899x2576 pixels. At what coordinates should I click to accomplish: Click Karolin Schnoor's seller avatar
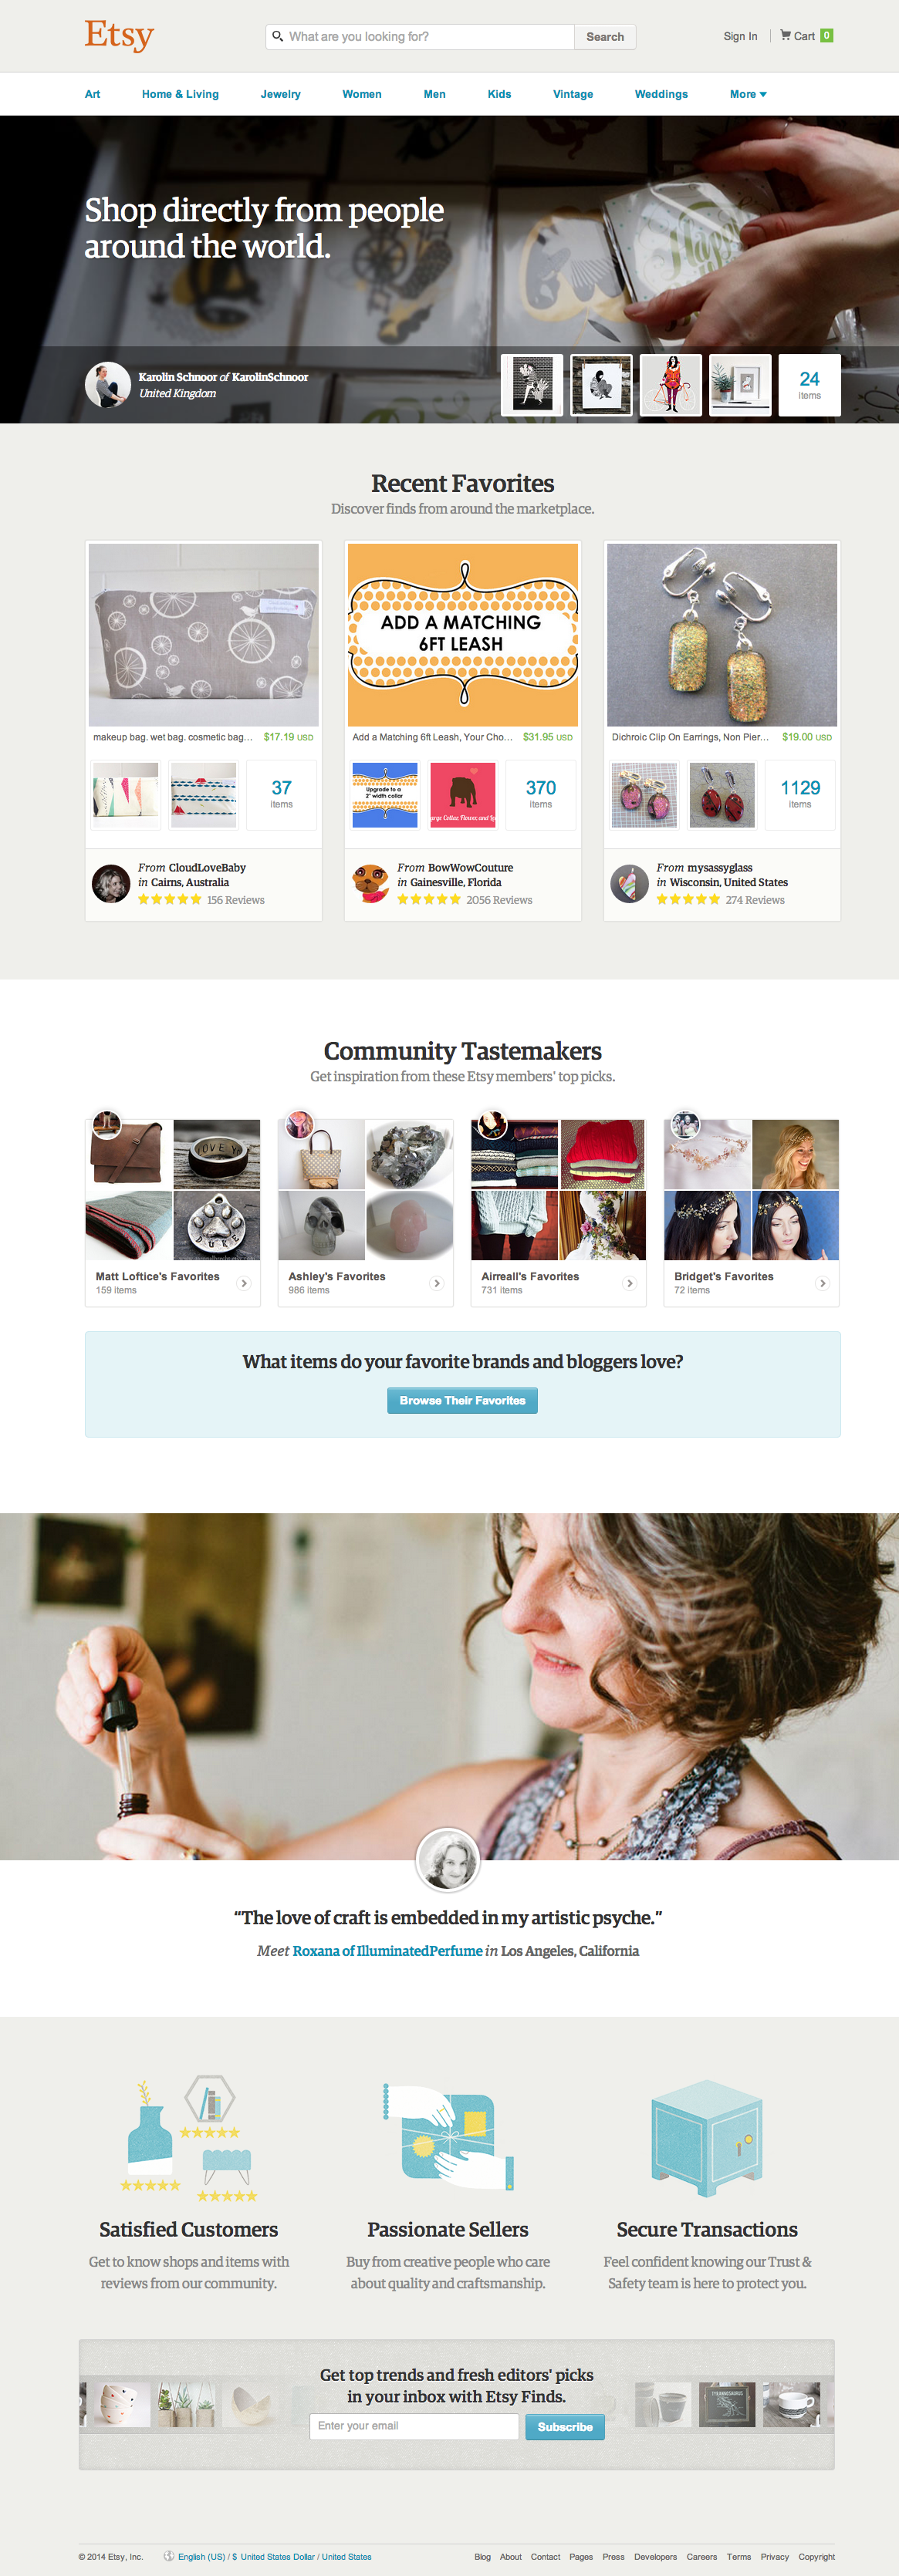pos(107,385)
